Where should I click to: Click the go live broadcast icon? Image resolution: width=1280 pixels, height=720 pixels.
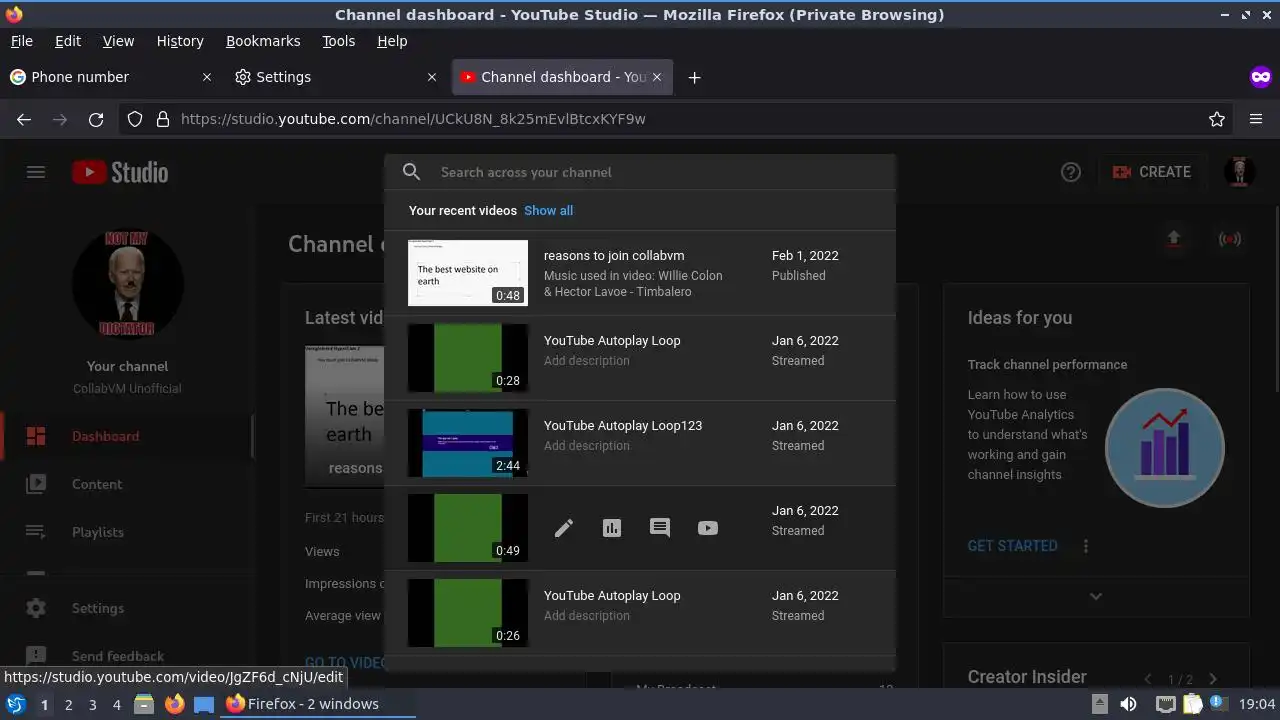tap(1230, 238)
